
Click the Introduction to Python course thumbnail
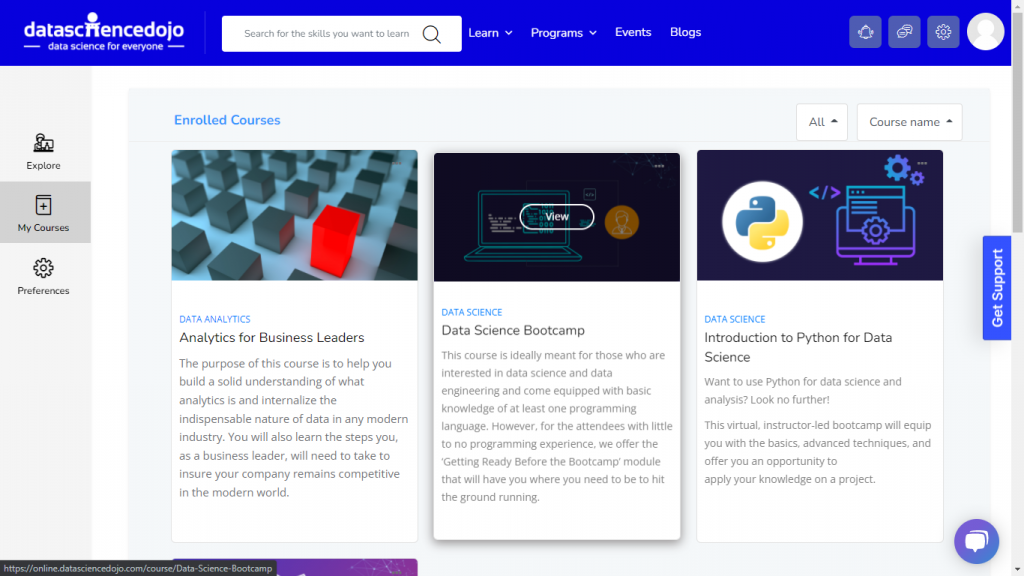pyautogui.click(x=820, y=216)
